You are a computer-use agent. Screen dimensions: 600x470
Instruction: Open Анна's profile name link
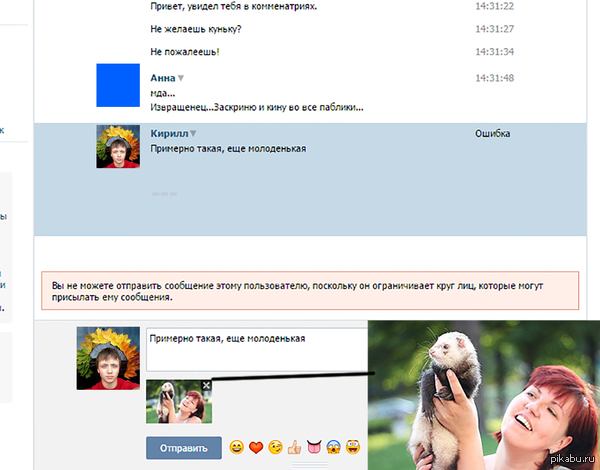[162, 78]
